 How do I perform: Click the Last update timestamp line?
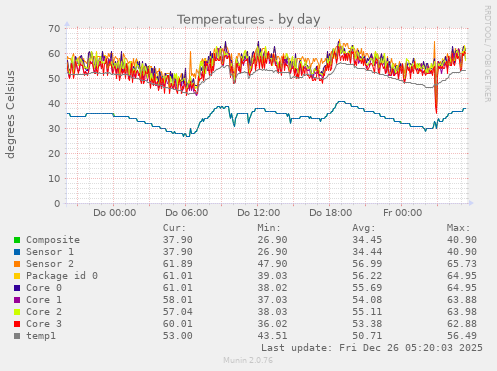pyautogui.click(x=372, y=348)
